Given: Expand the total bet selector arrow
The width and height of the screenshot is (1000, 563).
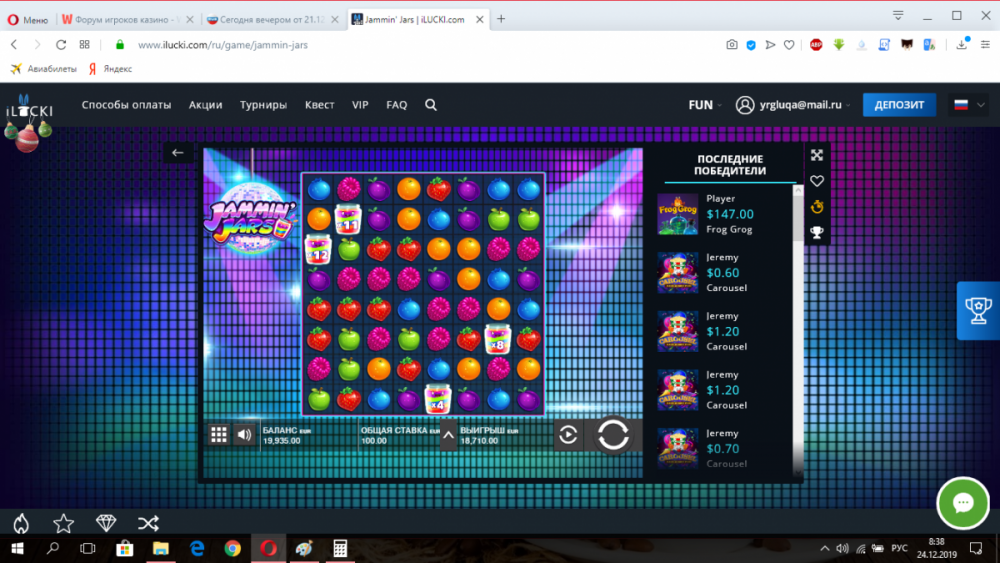Looking at the screenshot, I should [448, 435].
